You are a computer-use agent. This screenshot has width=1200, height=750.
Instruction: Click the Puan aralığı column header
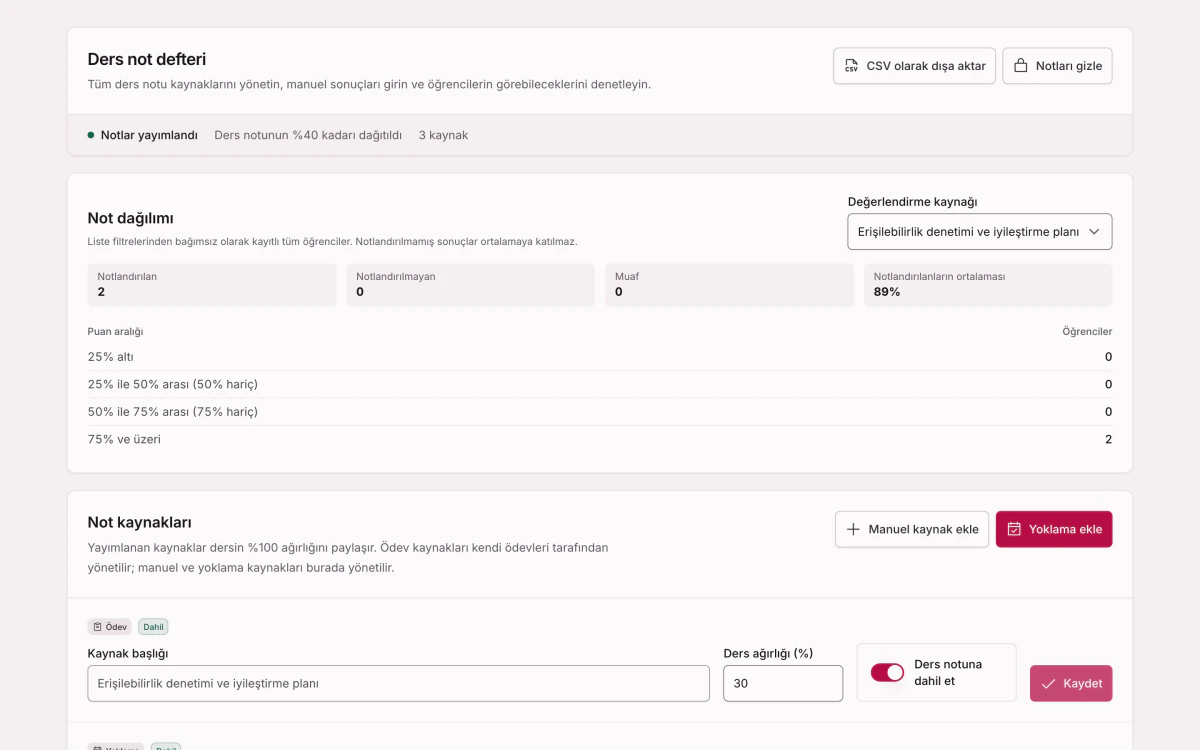(115, 332)
